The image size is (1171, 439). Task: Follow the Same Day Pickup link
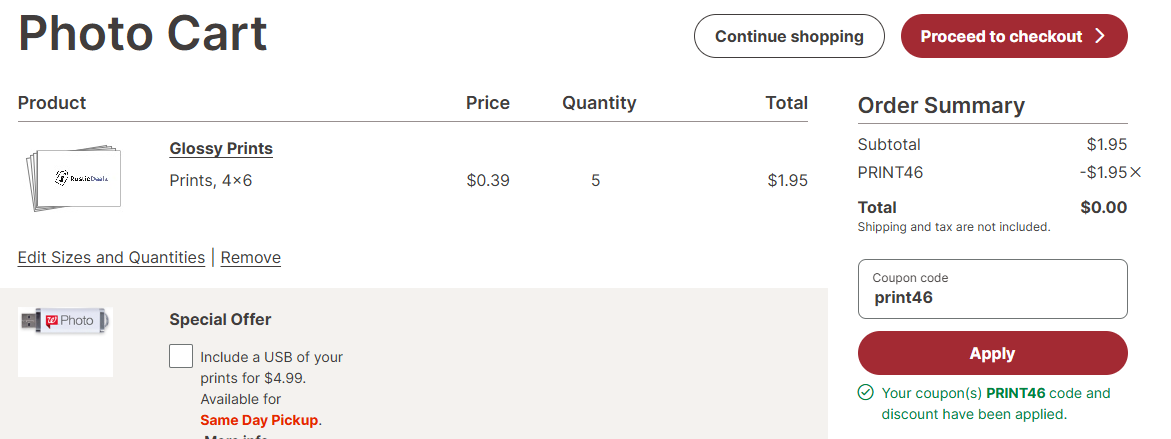point(260,420)
